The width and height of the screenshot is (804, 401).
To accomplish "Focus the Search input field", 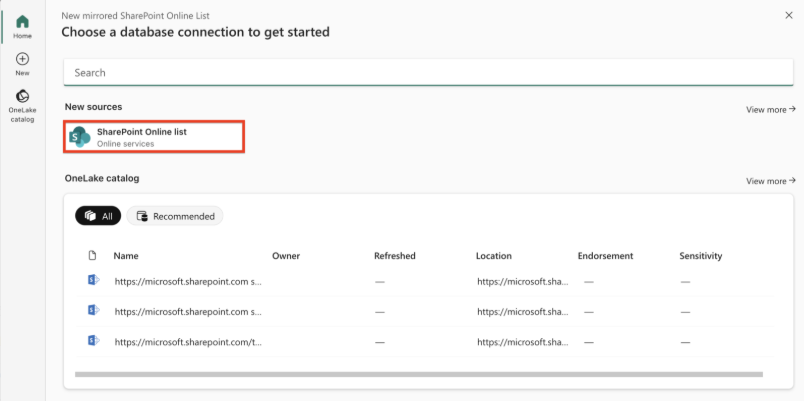I will pyautogui.click(x=428, y=72).
